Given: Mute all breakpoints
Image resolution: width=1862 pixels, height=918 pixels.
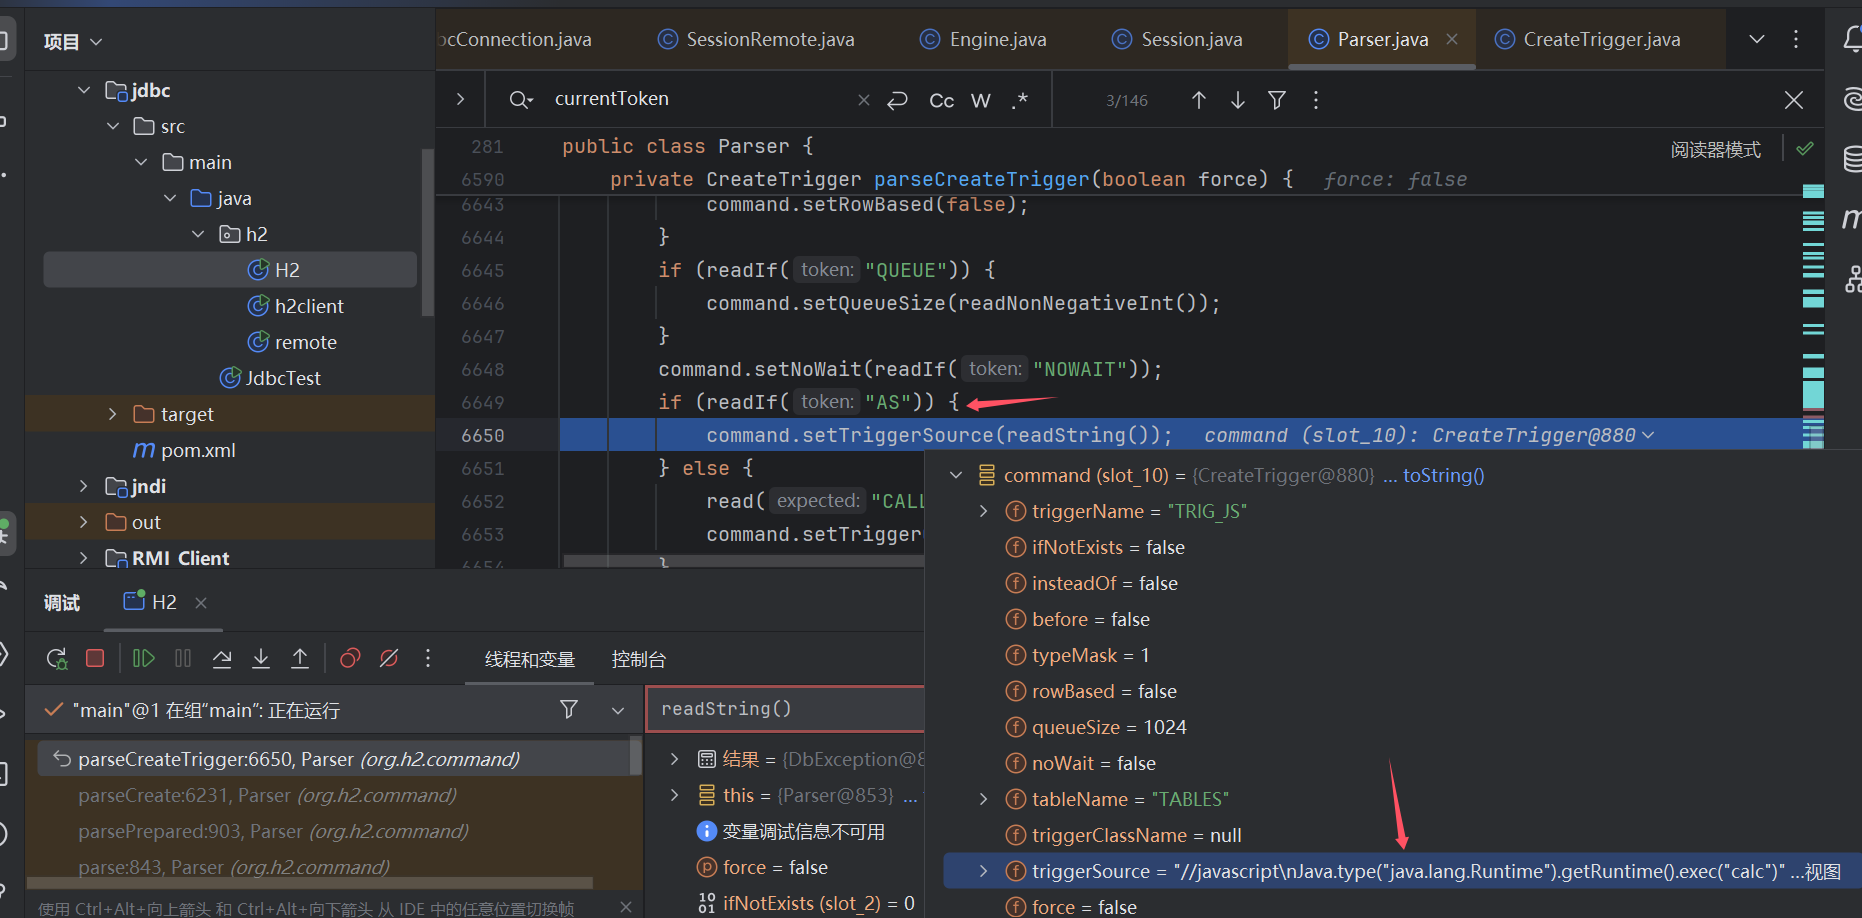Looking at the screenshot, I should [x=389, y=658].
